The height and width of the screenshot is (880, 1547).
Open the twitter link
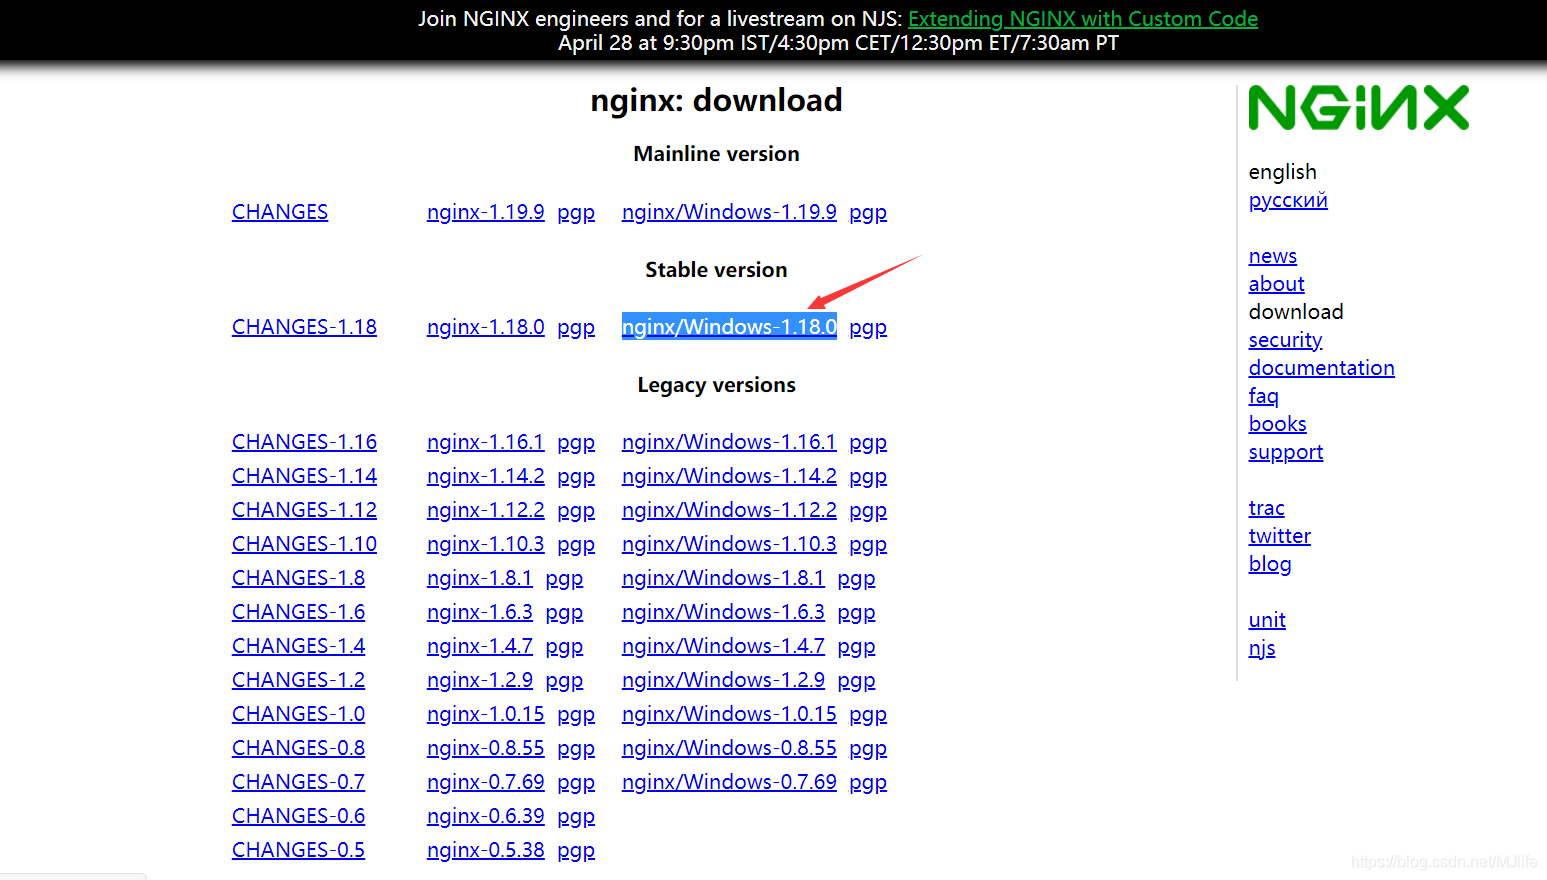pyautogui.click(x=1279, y=536)
